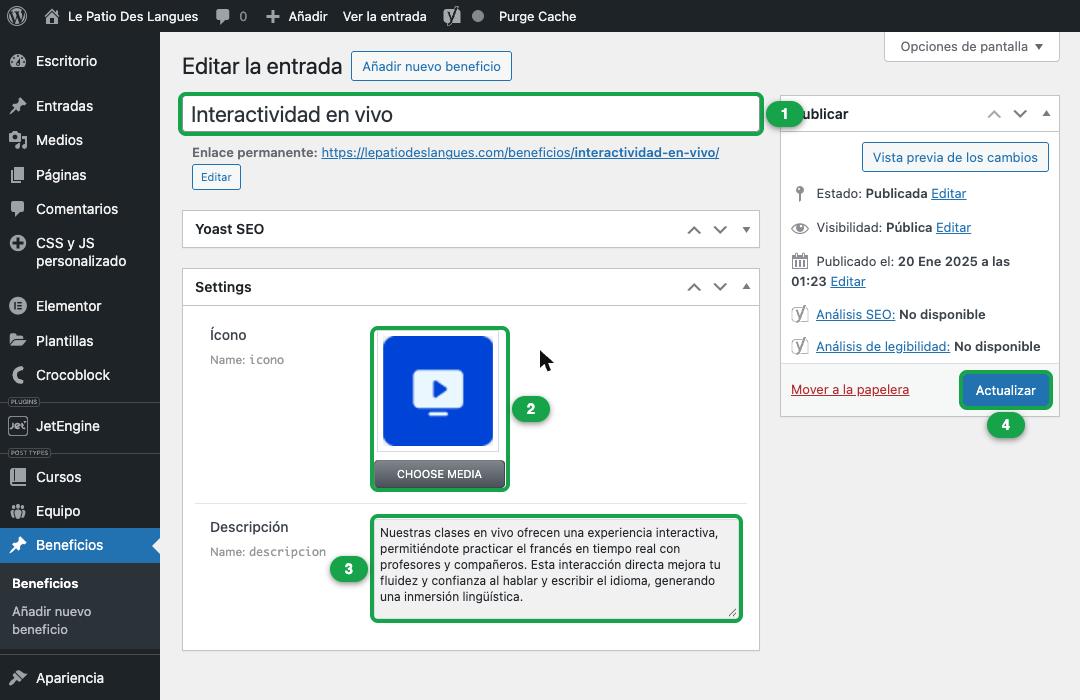
Task: Click the WordPress logo in admin bar
Action: click(17, 16)
